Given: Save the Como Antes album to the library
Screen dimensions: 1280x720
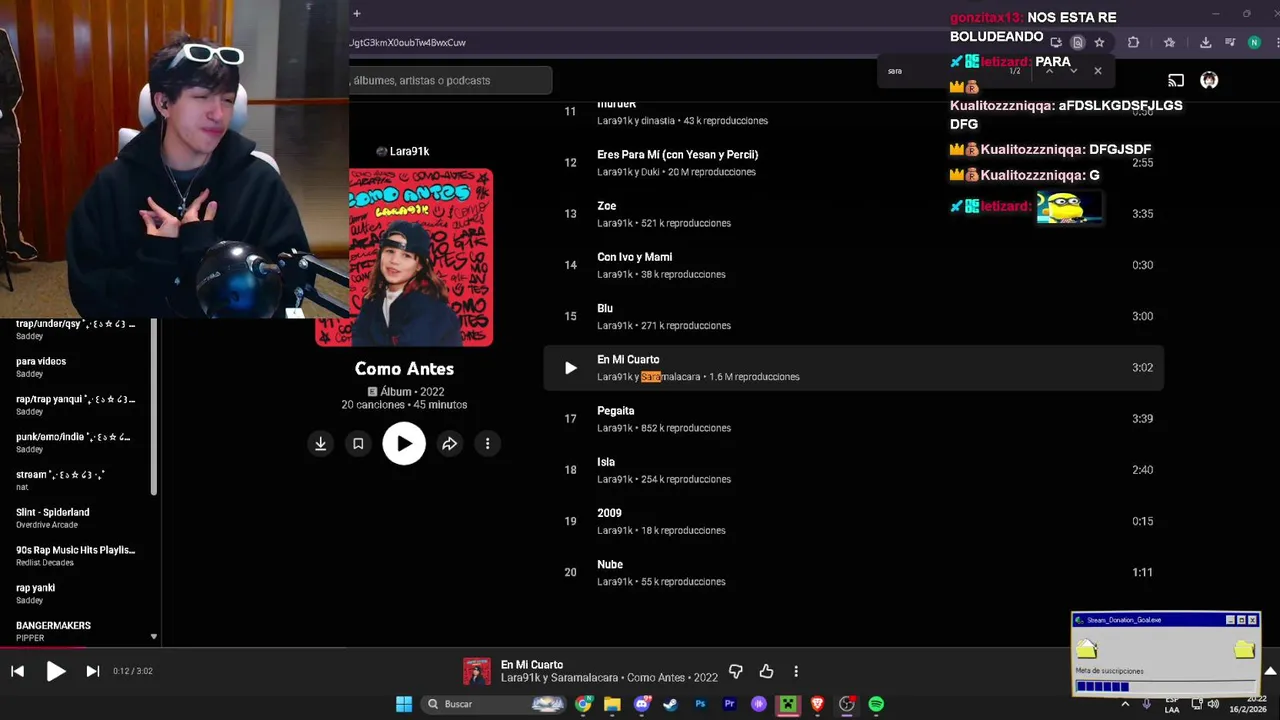Looking at the screenshot, I should [358, 444].
